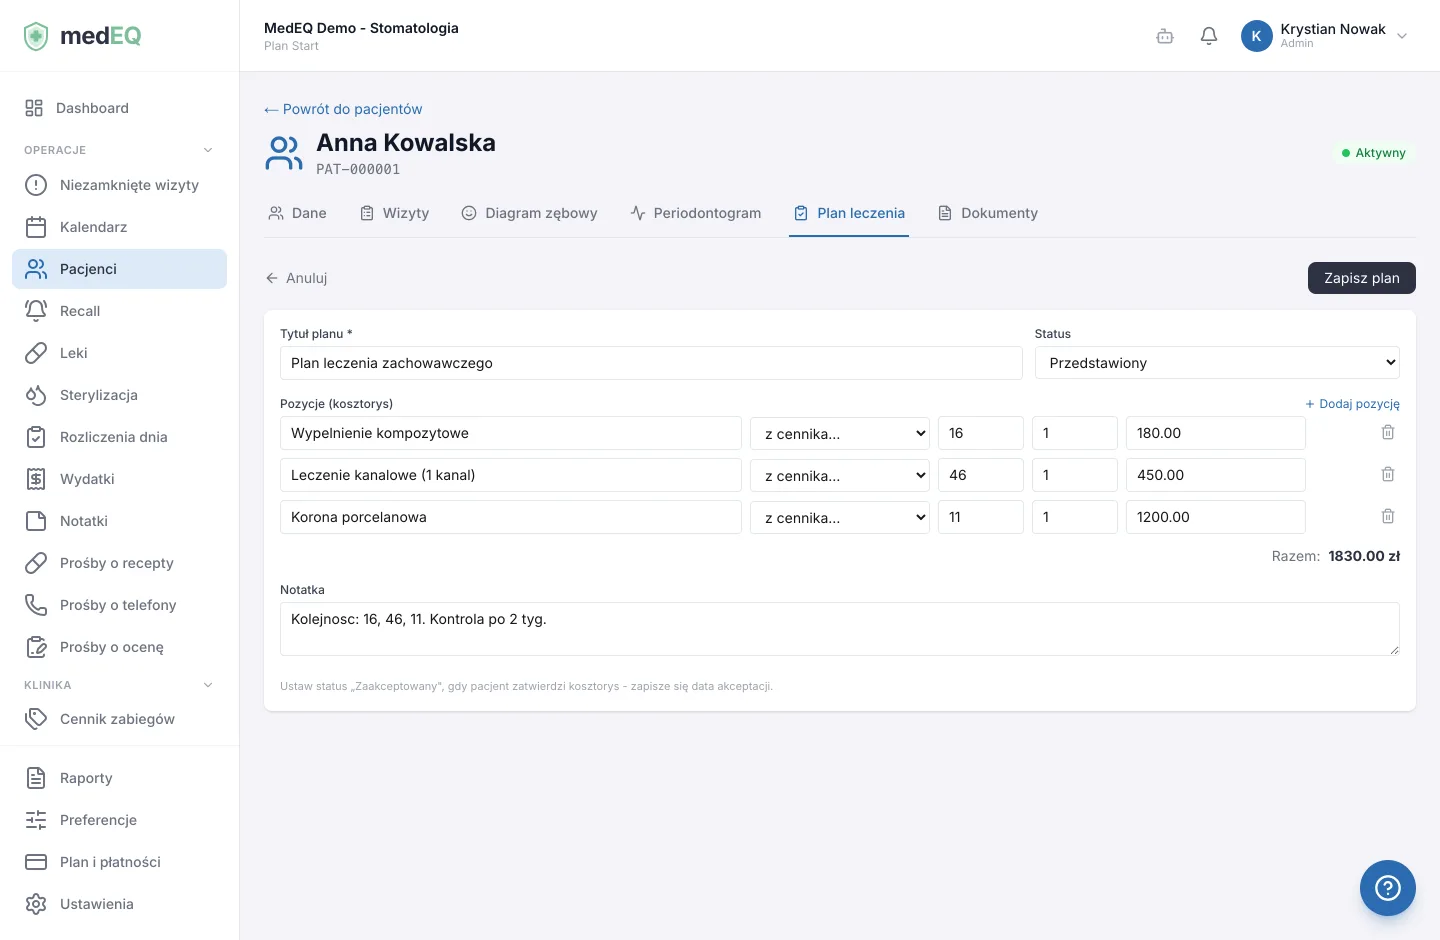Screen dimensions: 1440x940
Task: Delete the Leczenie kanałowe row
Action: point(1388,475)
